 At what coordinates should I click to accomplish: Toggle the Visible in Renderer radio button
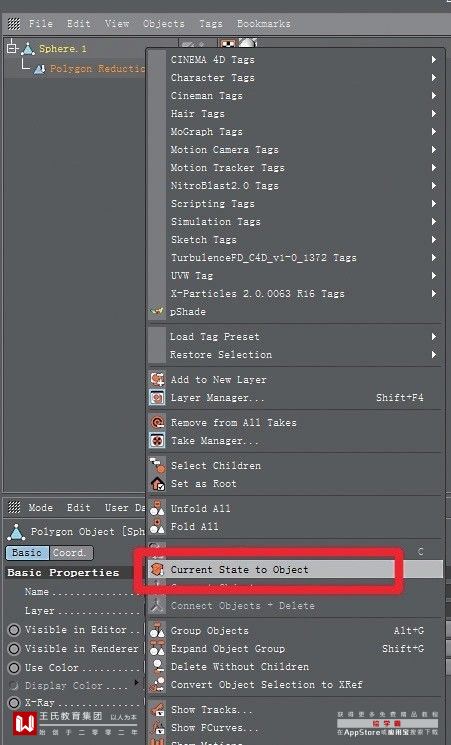14,649
